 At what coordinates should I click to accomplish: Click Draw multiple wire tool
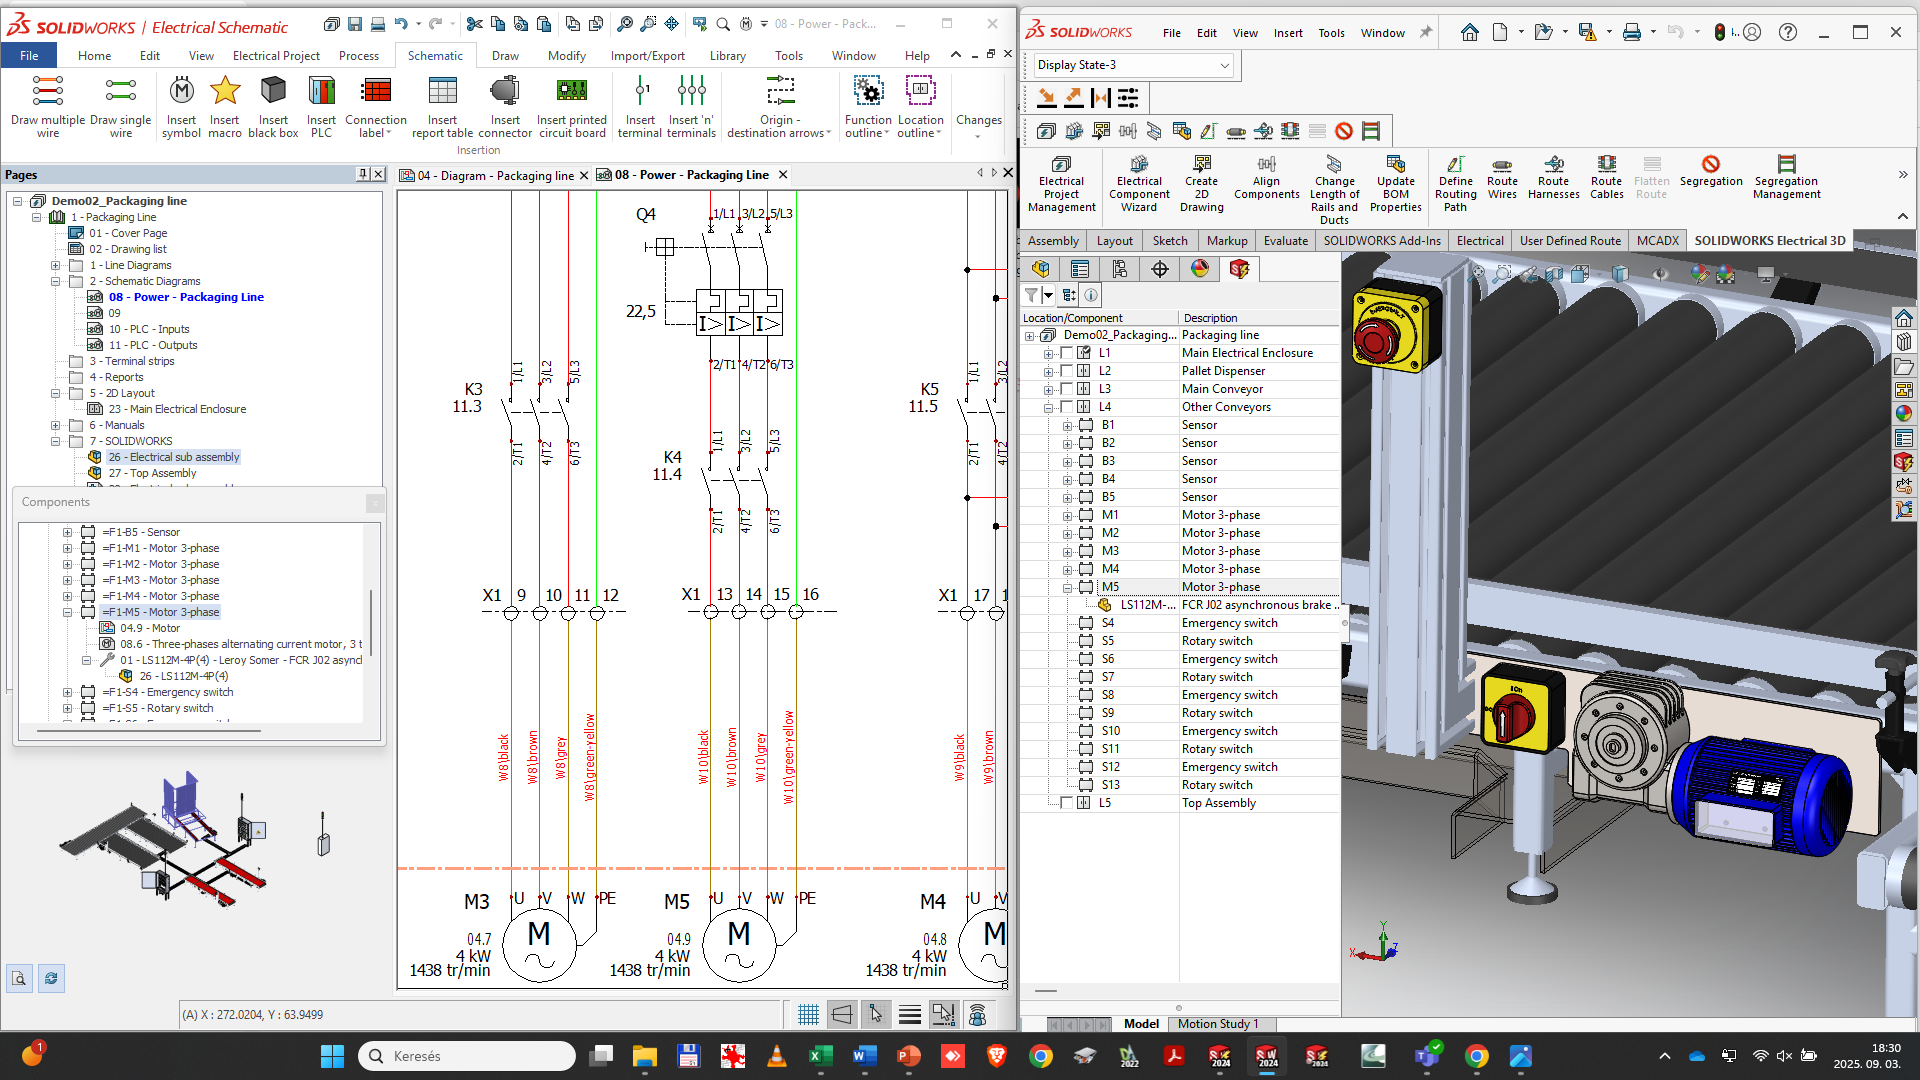coord(48,106)
